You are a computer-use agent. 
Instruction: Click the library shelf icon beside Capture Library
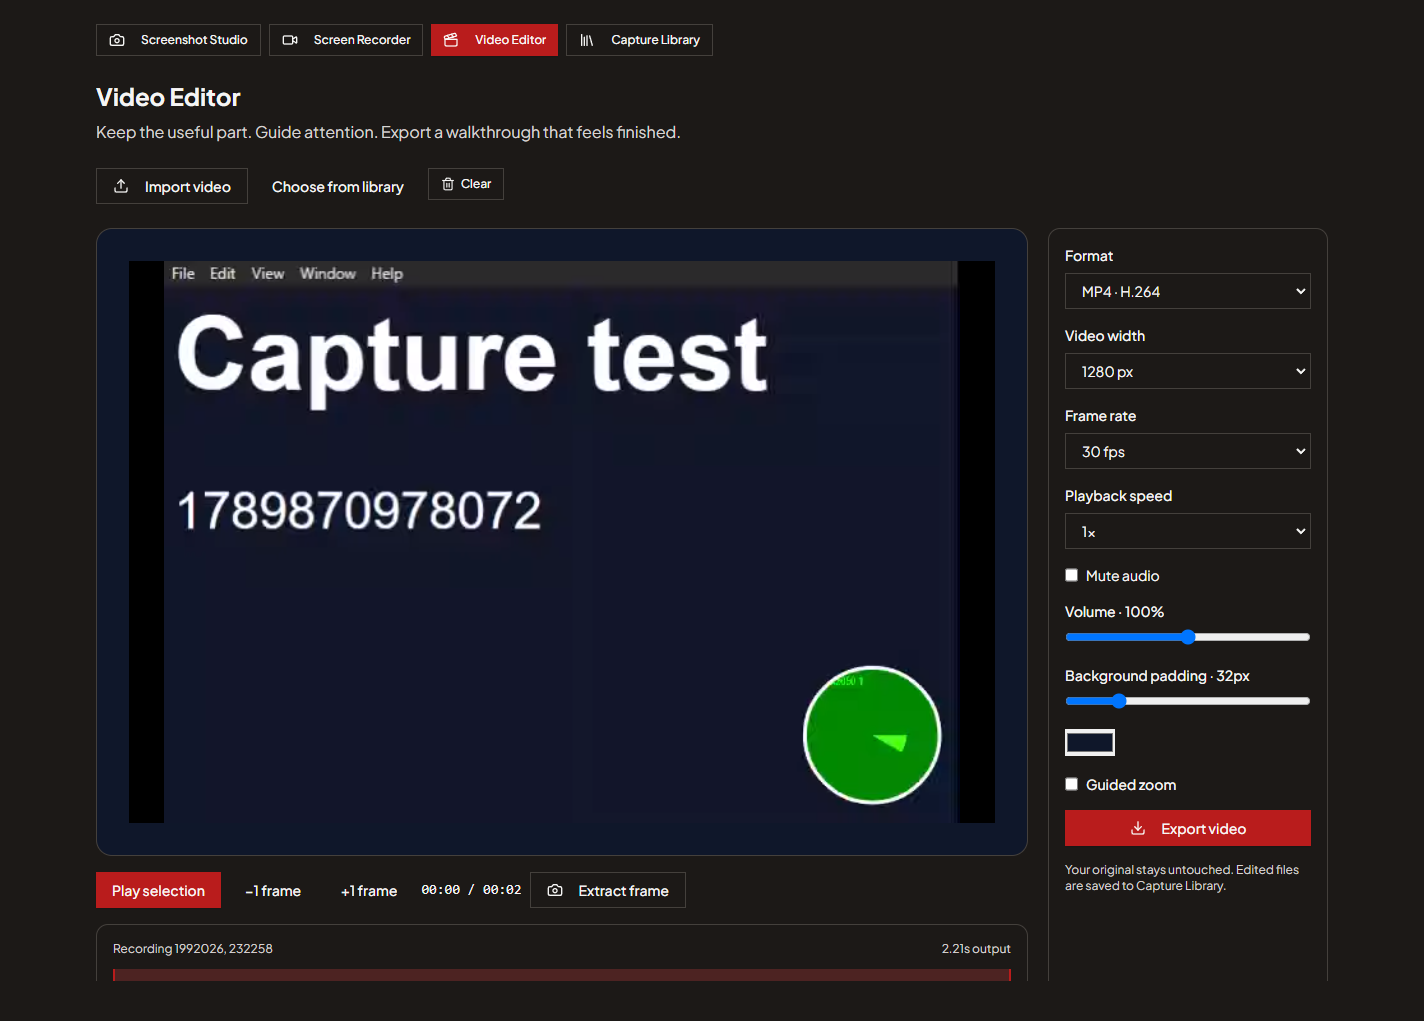pos(587,40)
